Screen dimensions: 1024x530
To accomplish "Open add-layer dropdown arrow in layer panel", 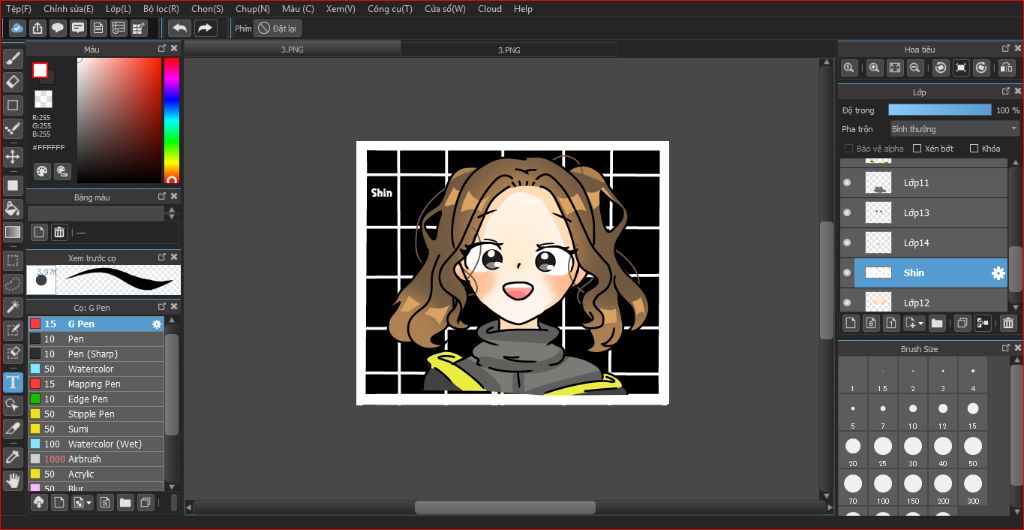I will (x=914, y=322).
